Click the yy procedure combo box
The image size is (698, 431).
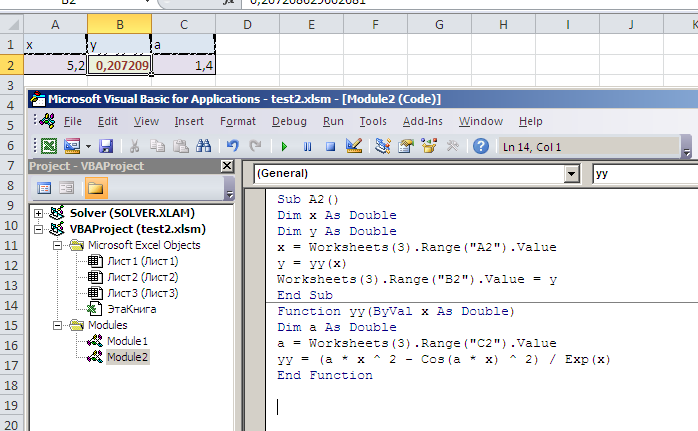[645, 174]
